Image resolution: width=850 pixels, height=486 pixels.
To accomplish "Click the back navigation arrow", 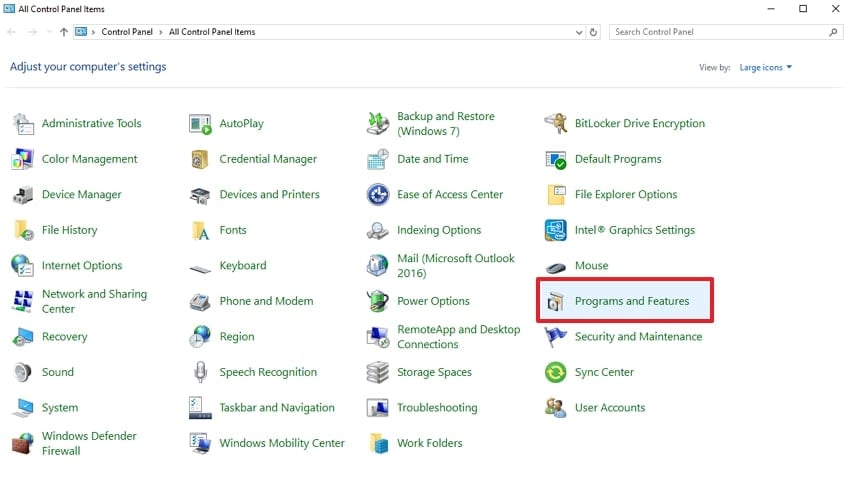I will tap(11, 33).
